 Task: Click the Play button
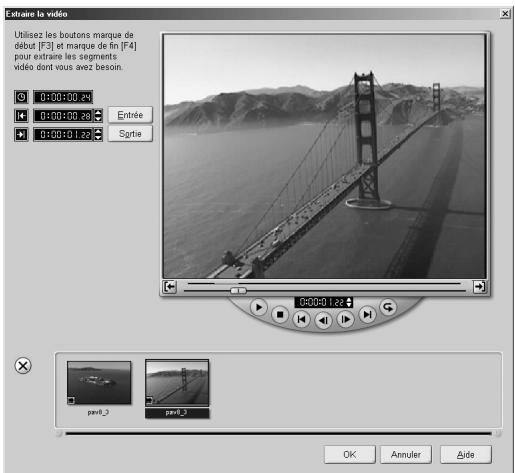click(x=259, y=307)
